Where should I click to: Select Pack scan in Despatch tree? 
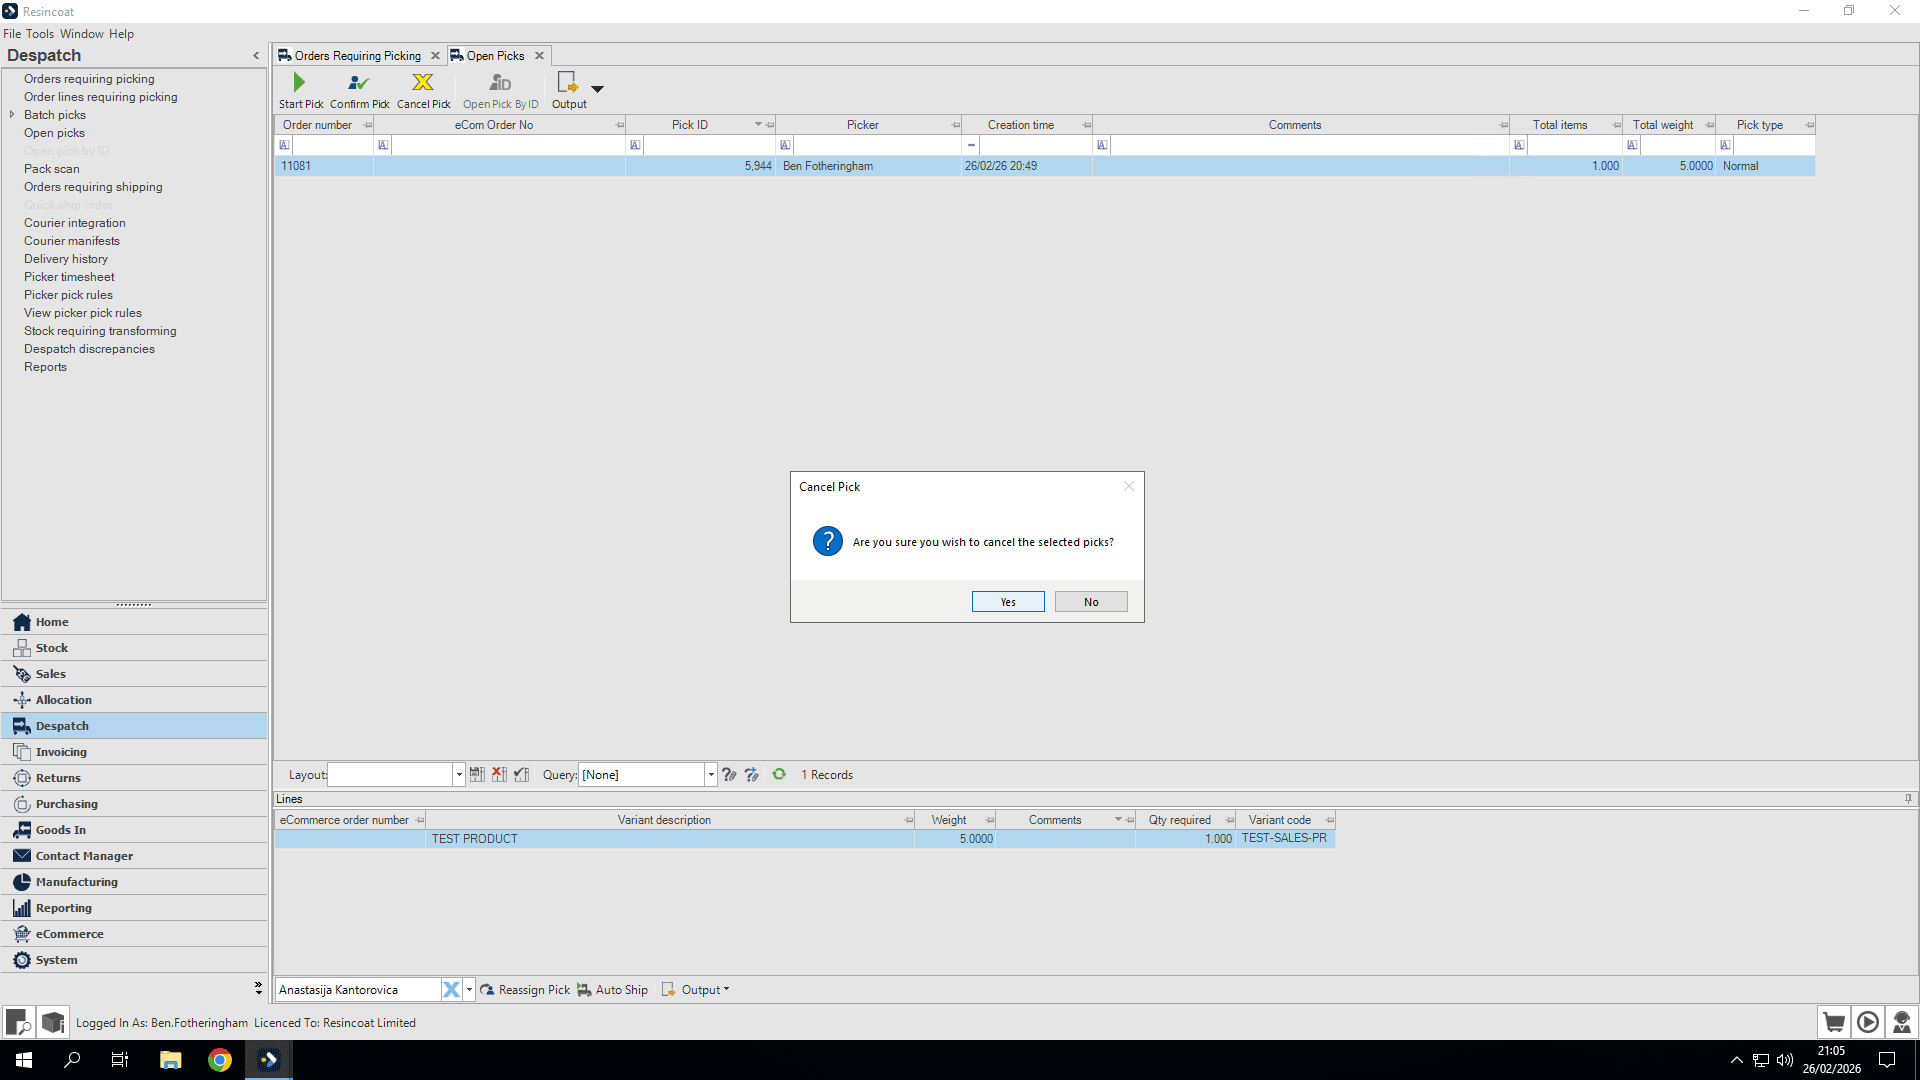point(52,169)
